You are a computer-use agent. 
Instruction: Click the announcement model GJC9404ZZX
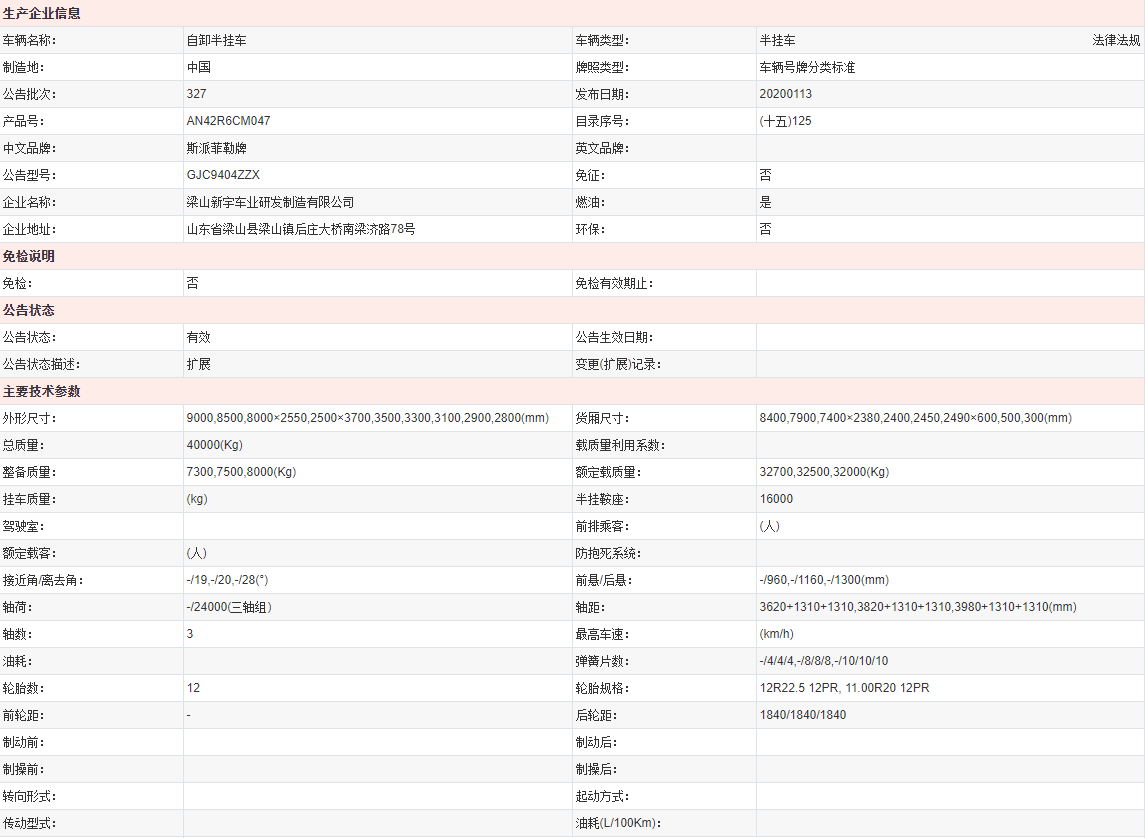[217, 175]
